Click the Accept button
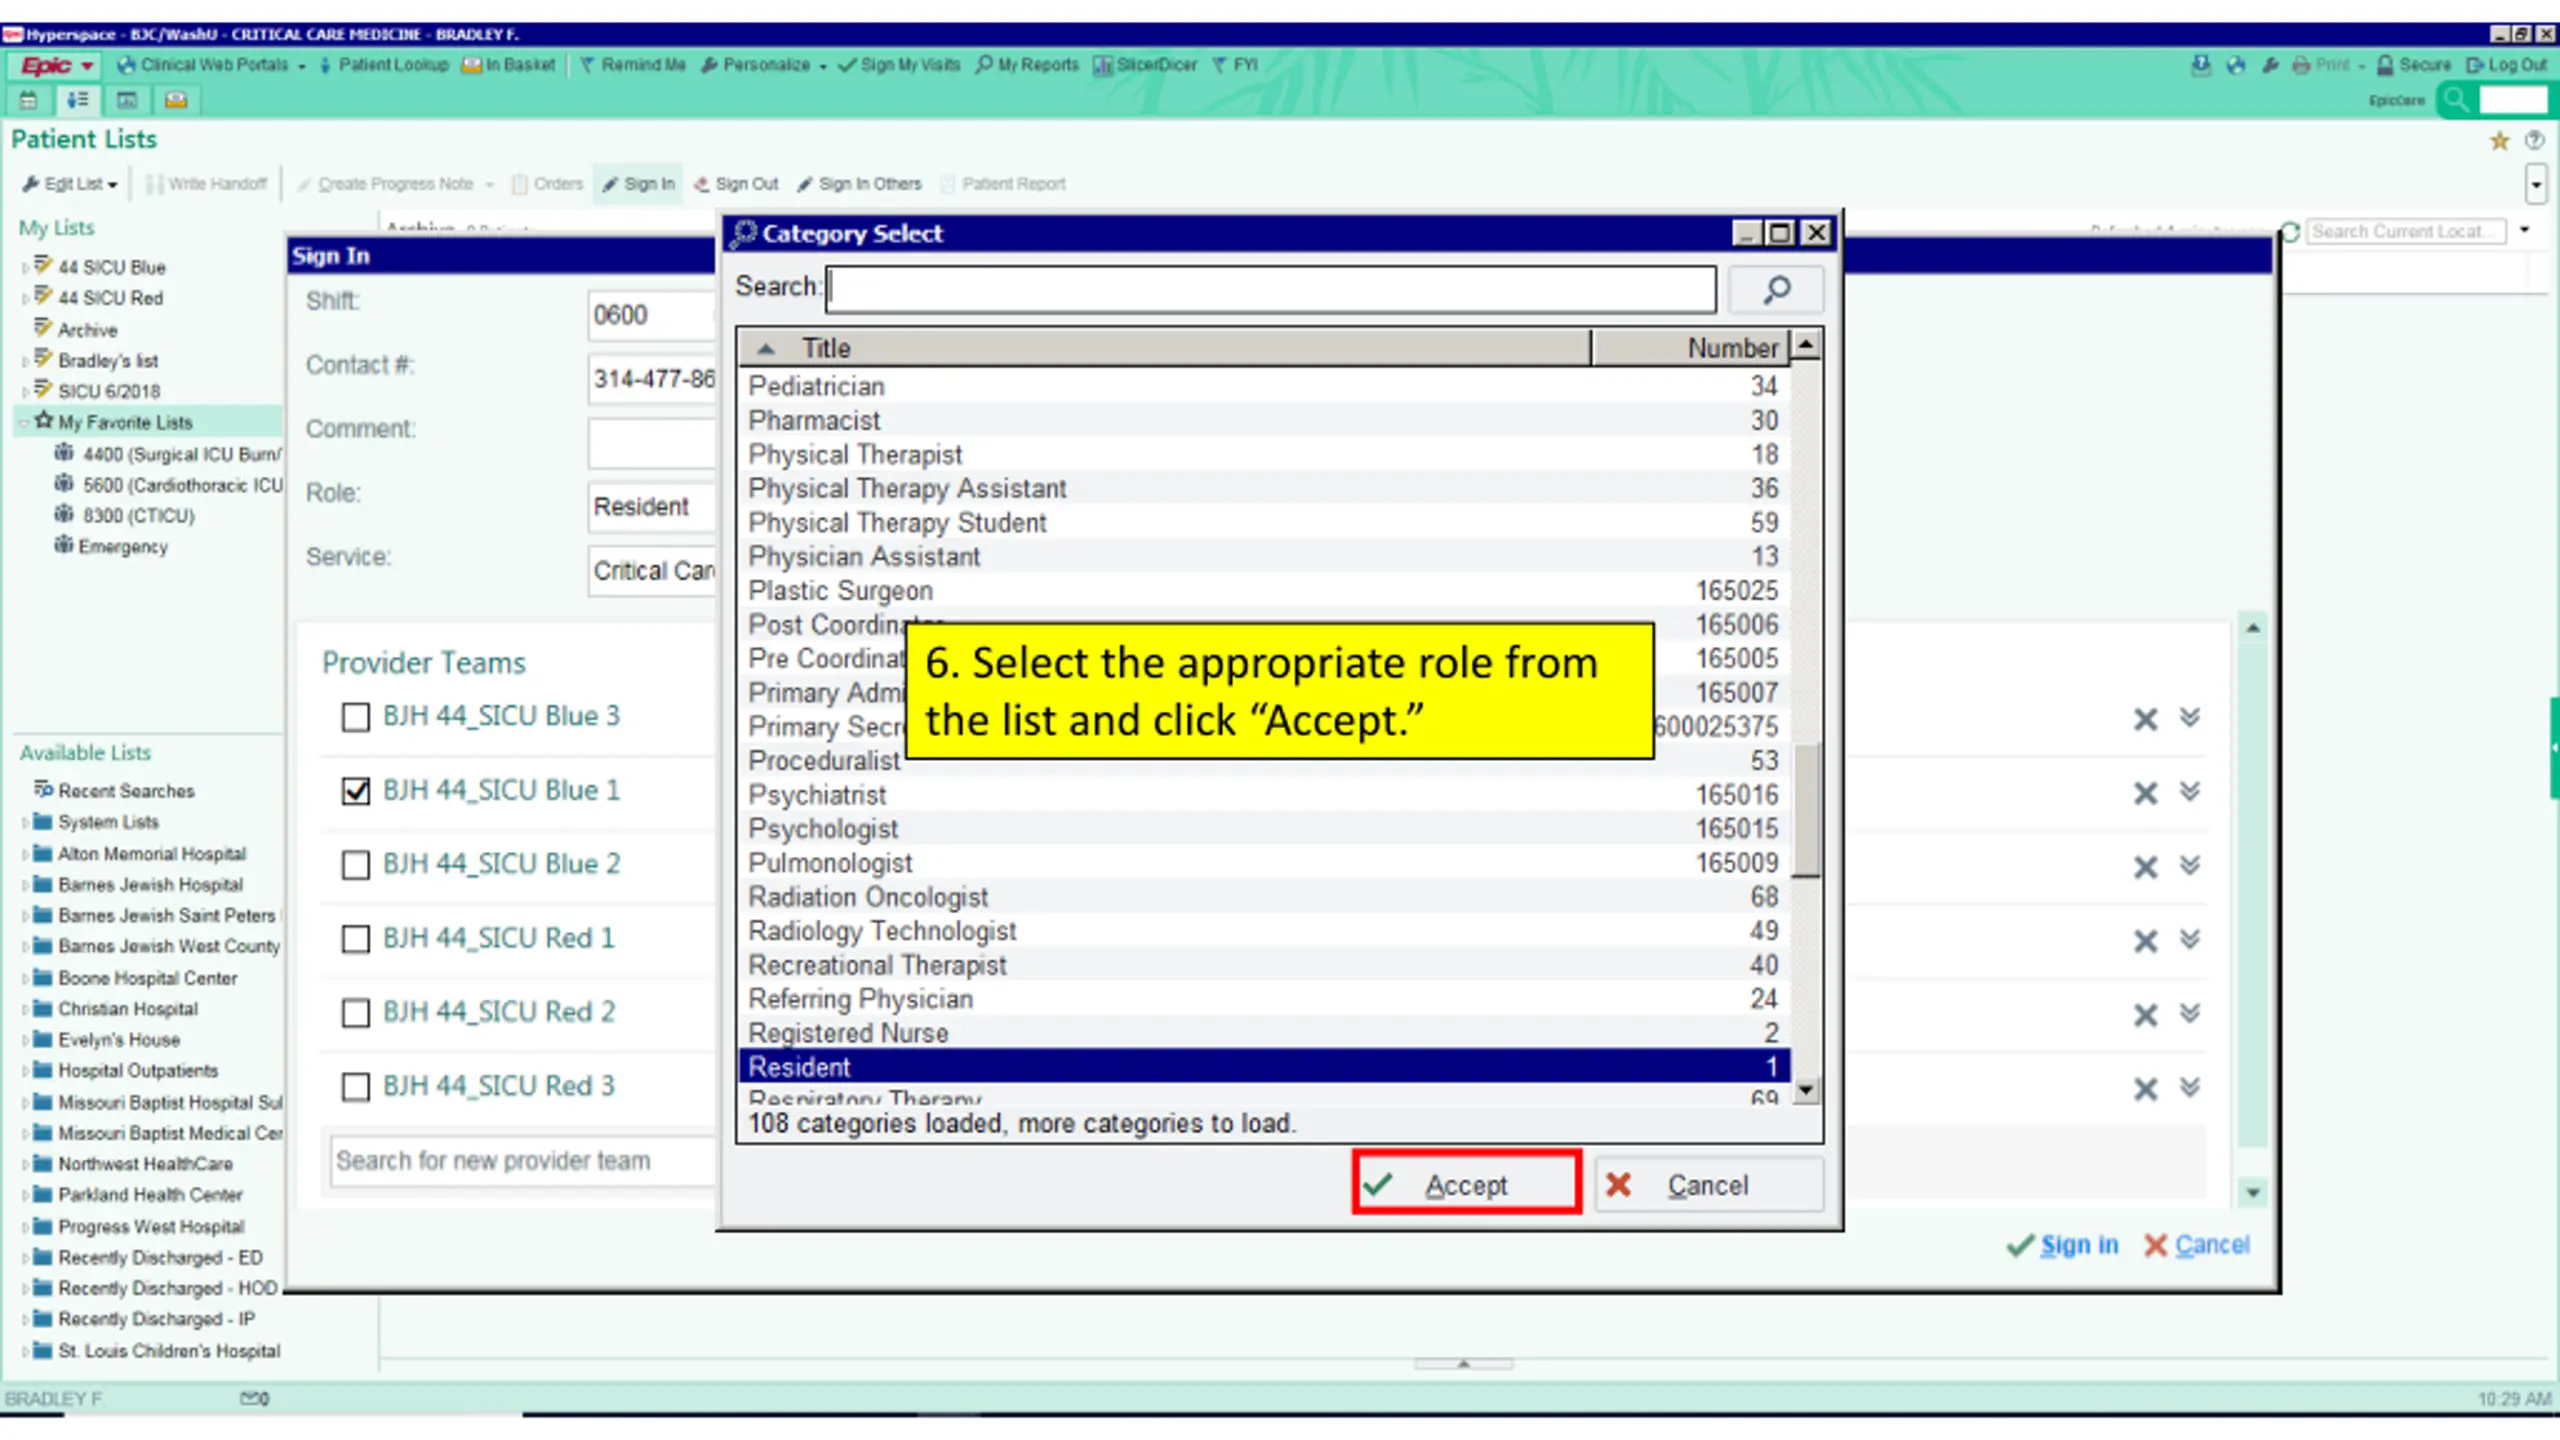 1466,1184
